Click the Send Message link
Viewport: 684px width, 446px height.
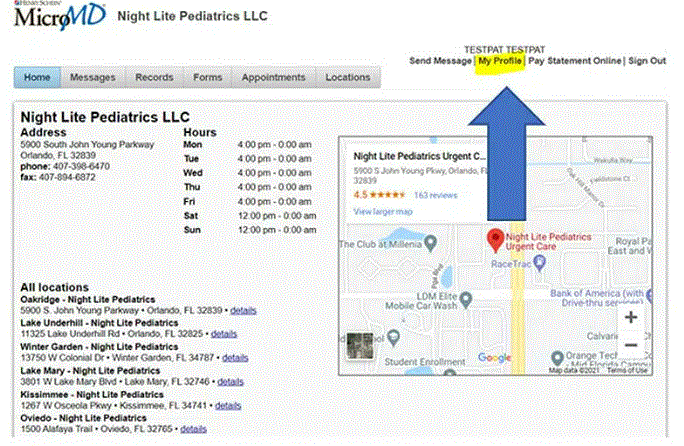point(440,61)
